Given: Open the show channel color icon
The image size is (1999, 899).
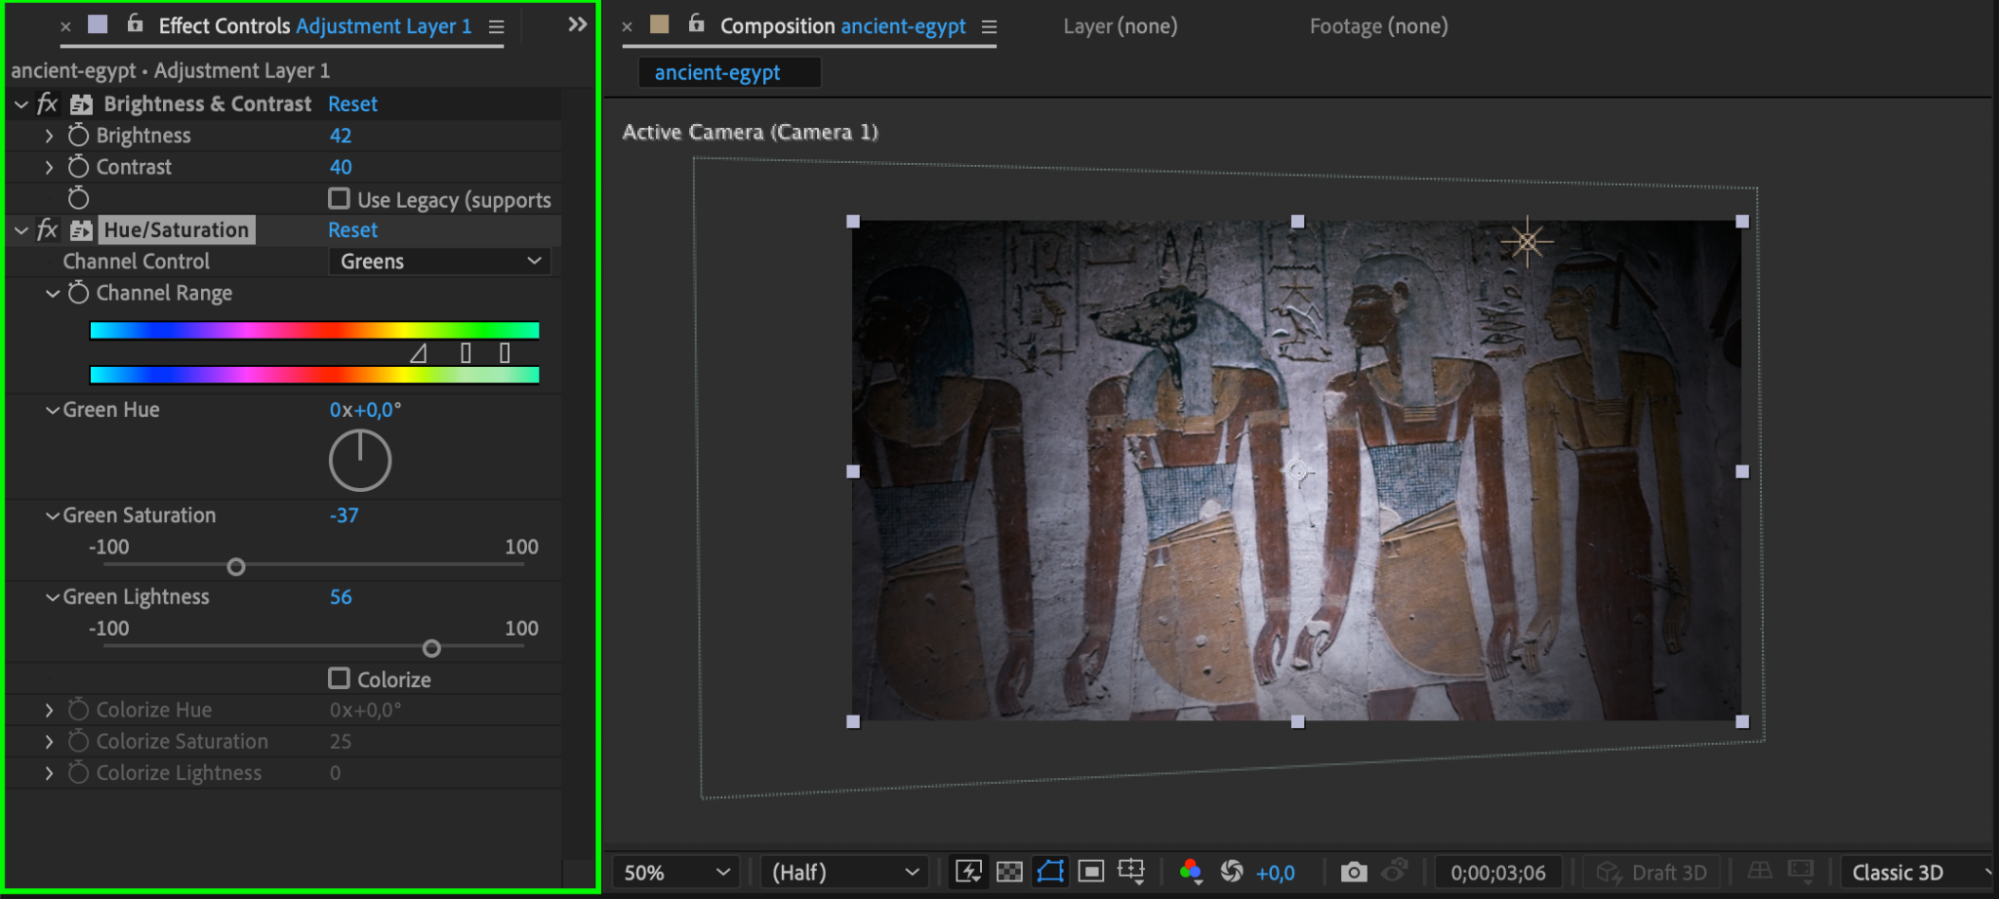Looking at the screenshot, I should [1190, 872].
